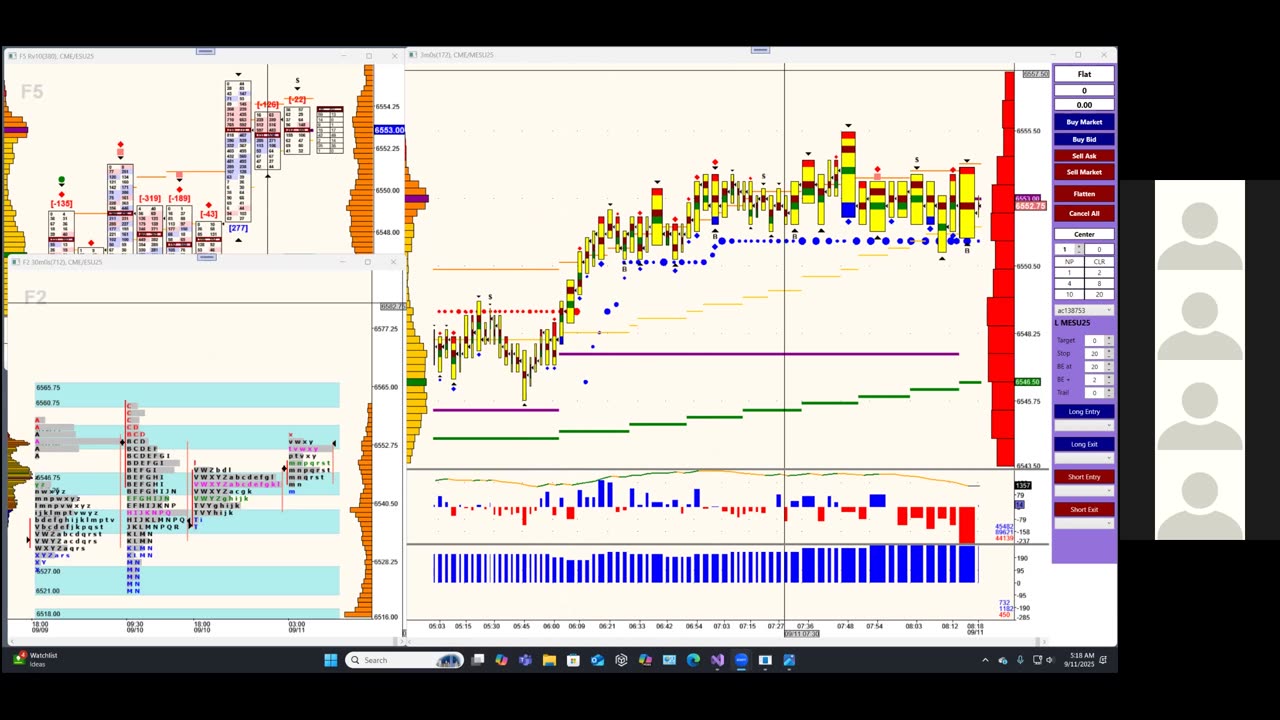Open the Windows Start menu

[331, 660]
